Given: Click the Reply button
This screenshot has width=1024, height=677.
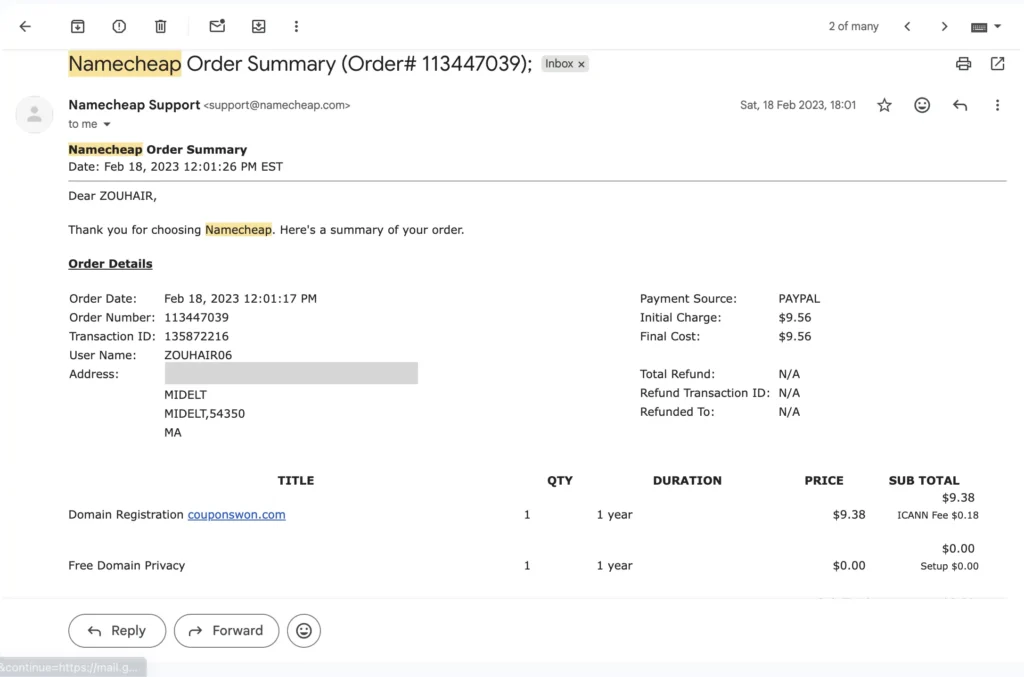Looking at the screenshot, I should (117, 631).
